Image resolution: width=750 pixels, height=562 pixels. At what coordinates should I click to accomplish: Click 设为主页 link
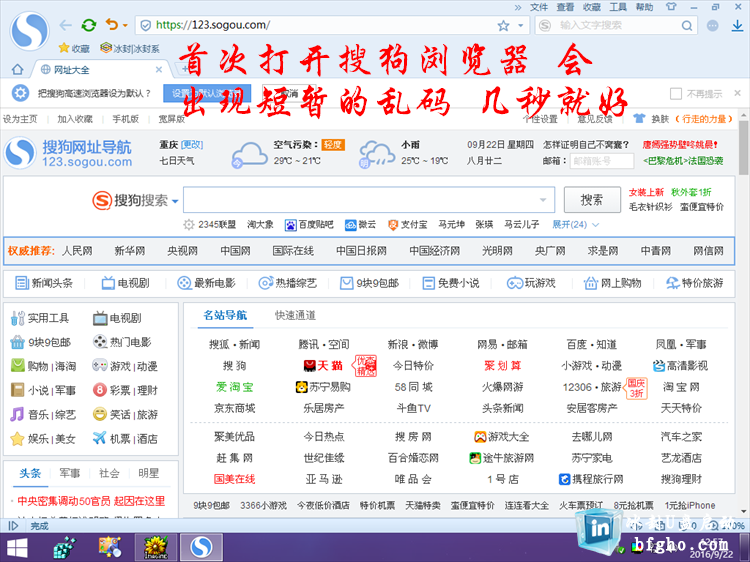click(20, 119)
